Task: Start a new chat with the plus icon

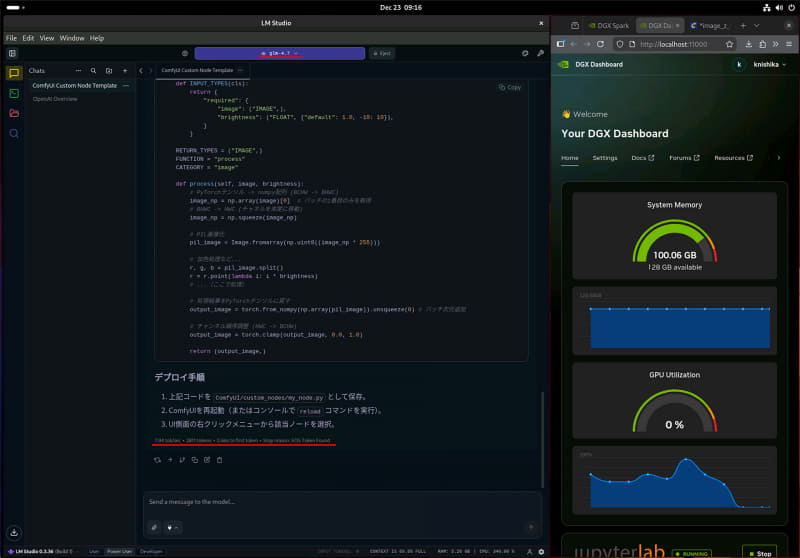Action: tap(124, 71)
